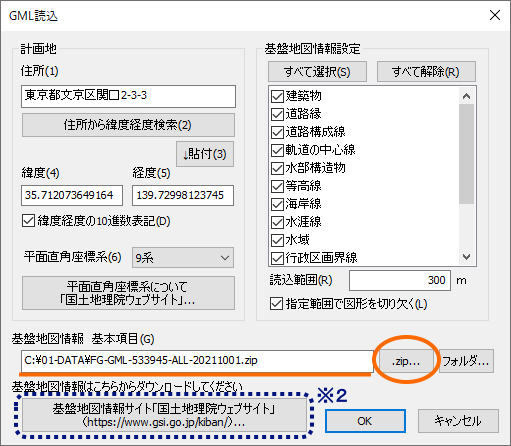Toggle the 行政区画界線 checkbox
Screen dimensions: 511x446
pos(277,258)
